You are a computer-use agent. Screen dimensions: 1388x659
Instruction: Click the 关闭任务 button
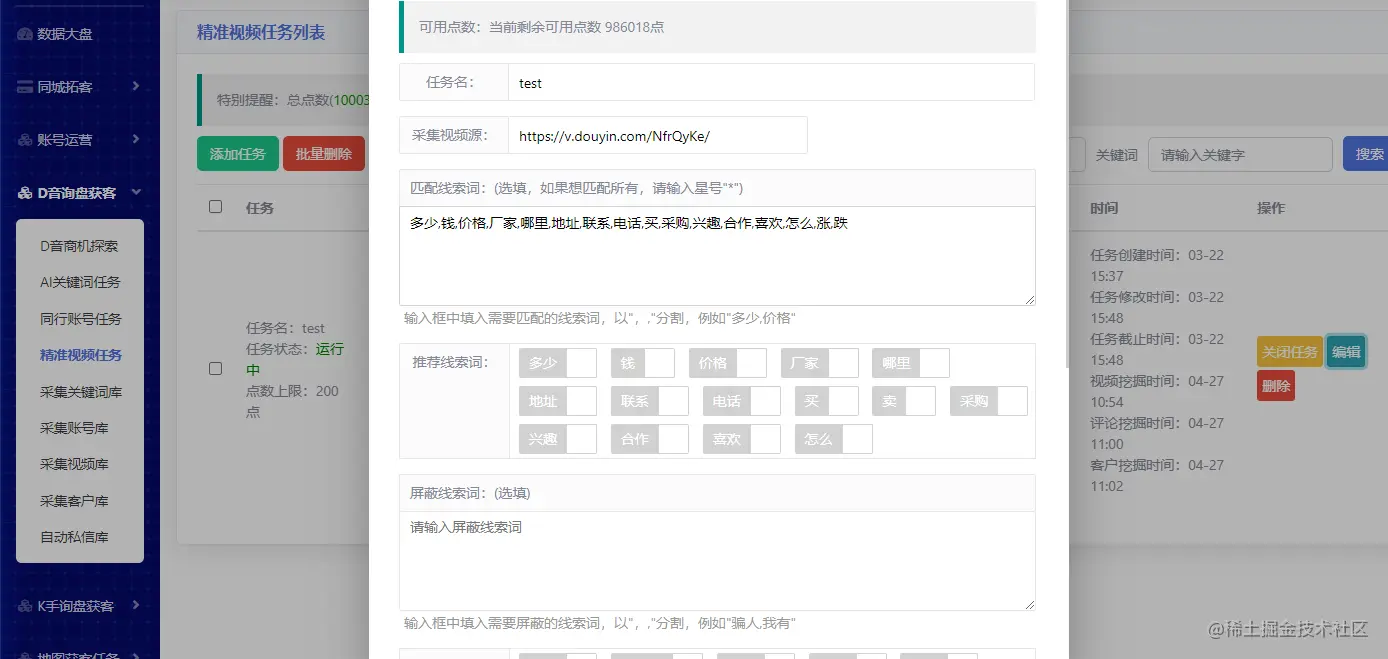coord(1290,352)
